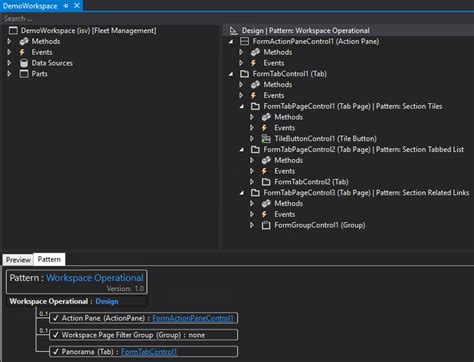
Task: Select the Pattern tab
Action: tap(49, 259)
